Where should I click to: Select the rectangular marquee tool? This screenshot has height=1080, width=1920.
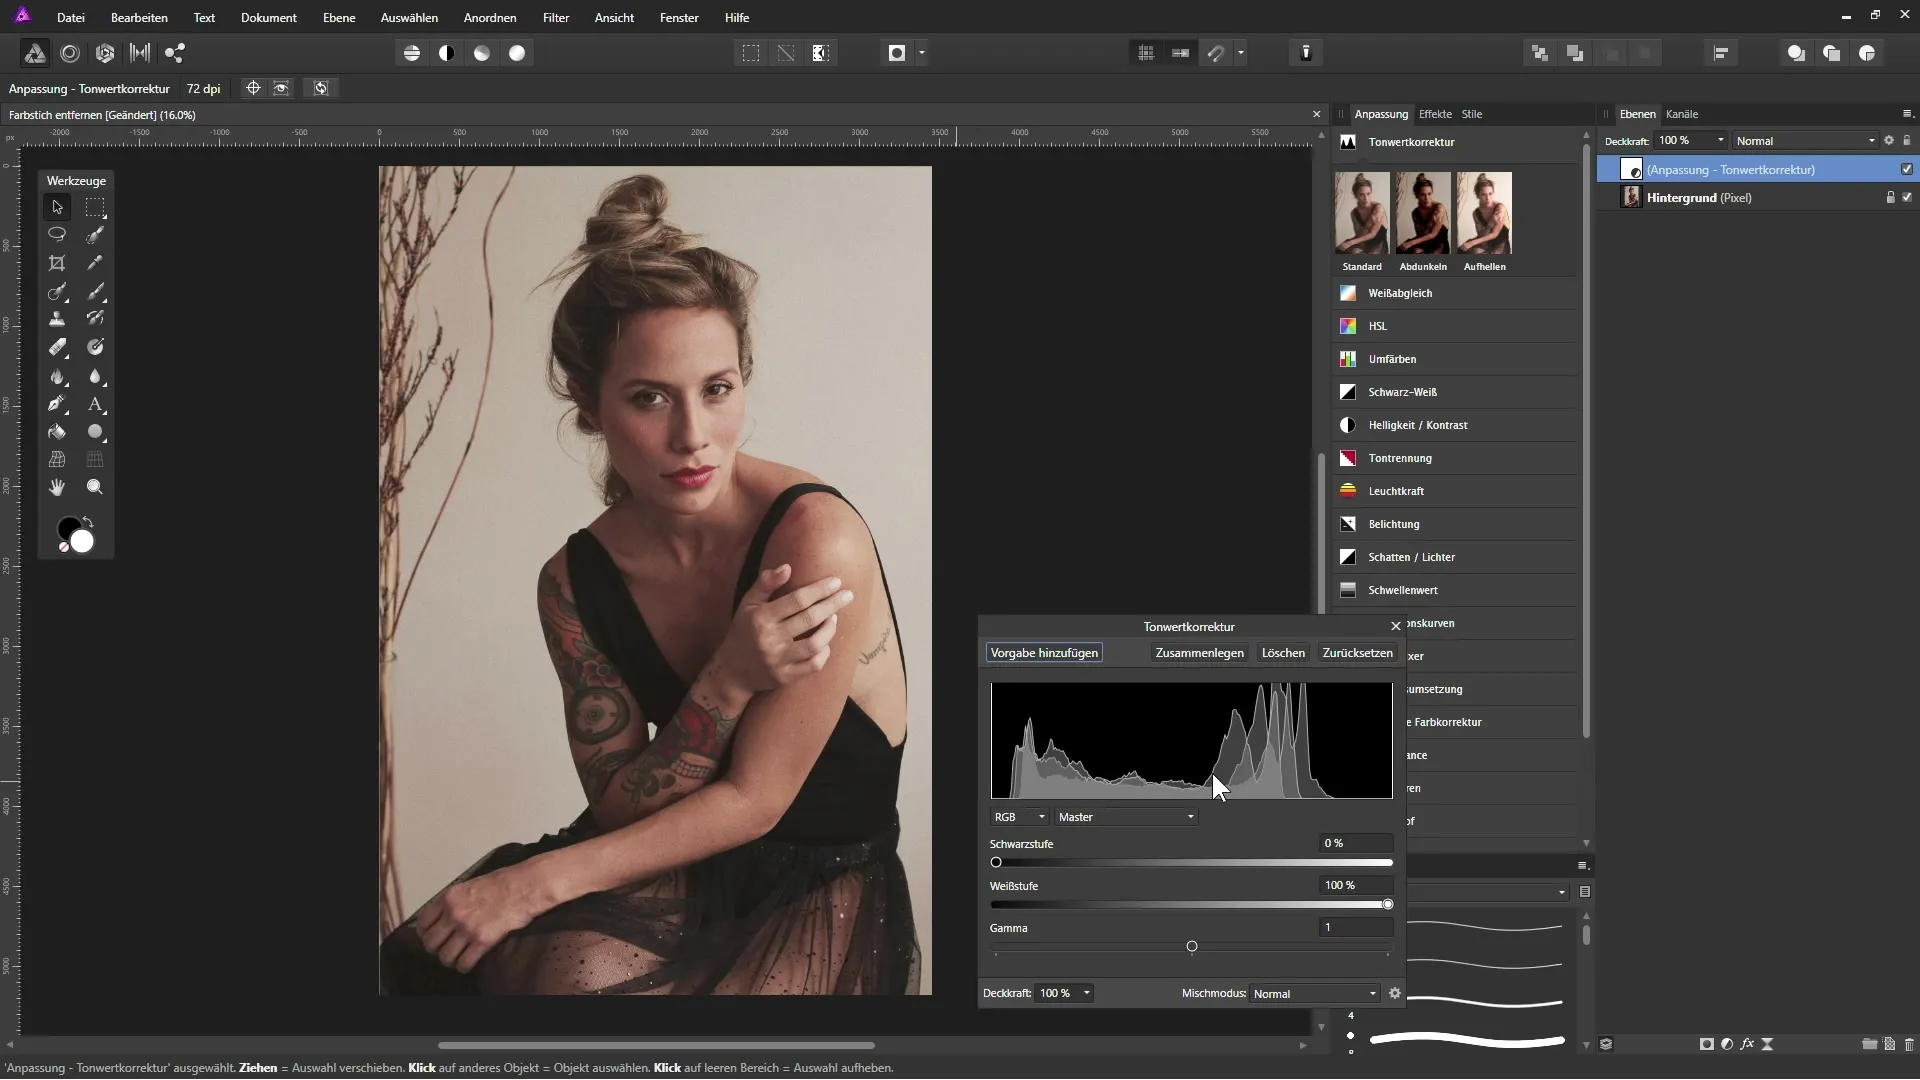[x=95, y=207]
